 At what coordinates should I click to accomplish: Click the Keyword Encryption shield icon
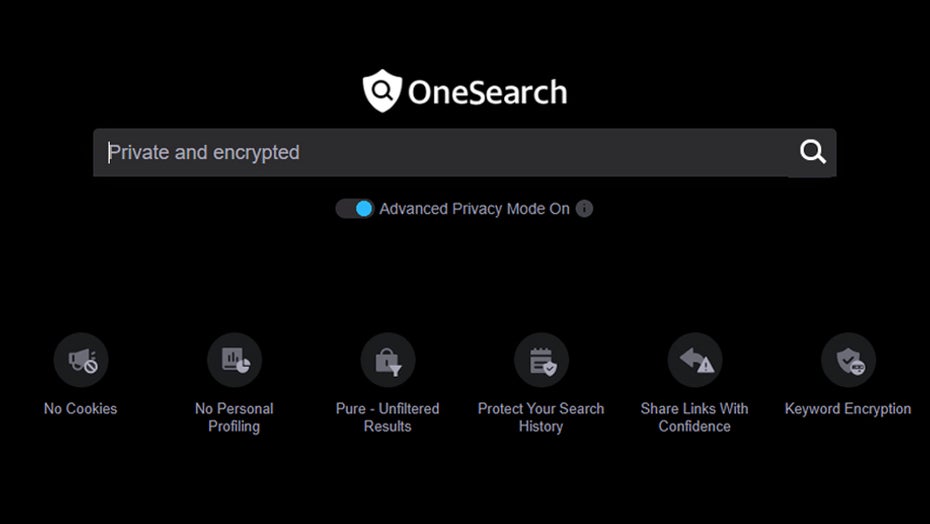coord(848,360)
